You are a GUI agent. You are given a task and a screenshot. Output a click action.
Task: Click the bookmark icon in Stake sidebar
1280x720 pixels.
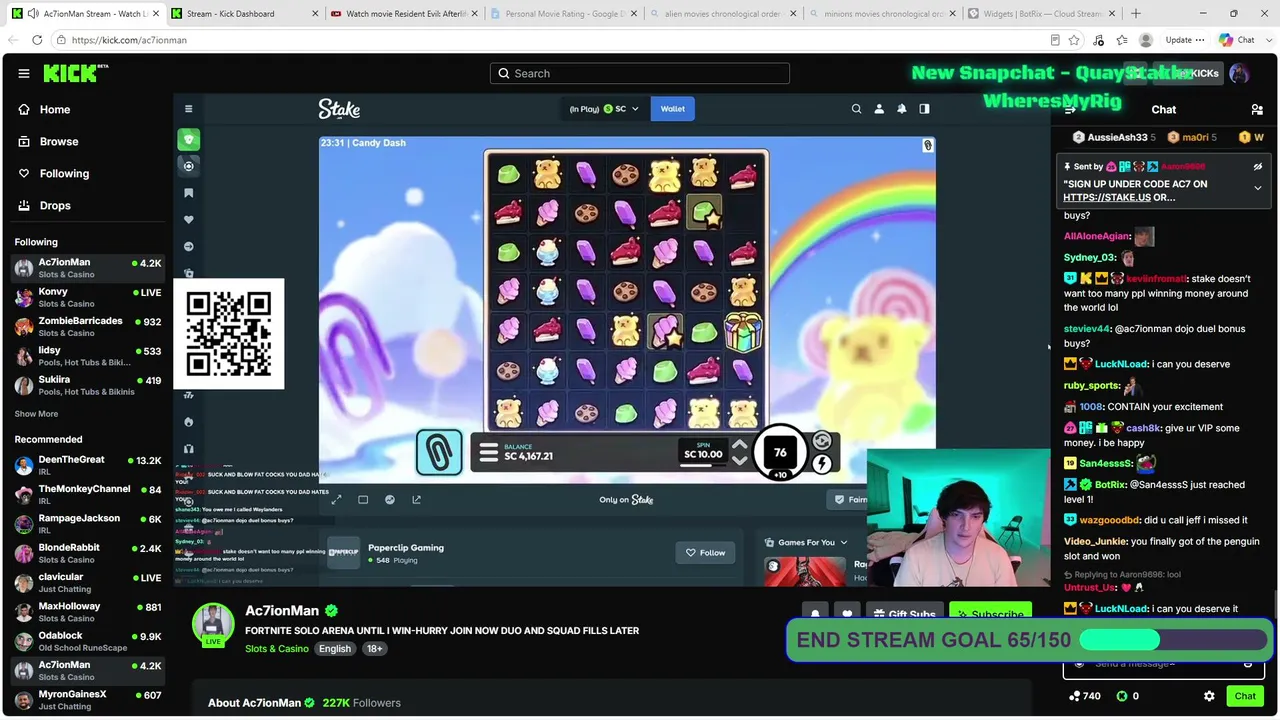click(188, 193)
